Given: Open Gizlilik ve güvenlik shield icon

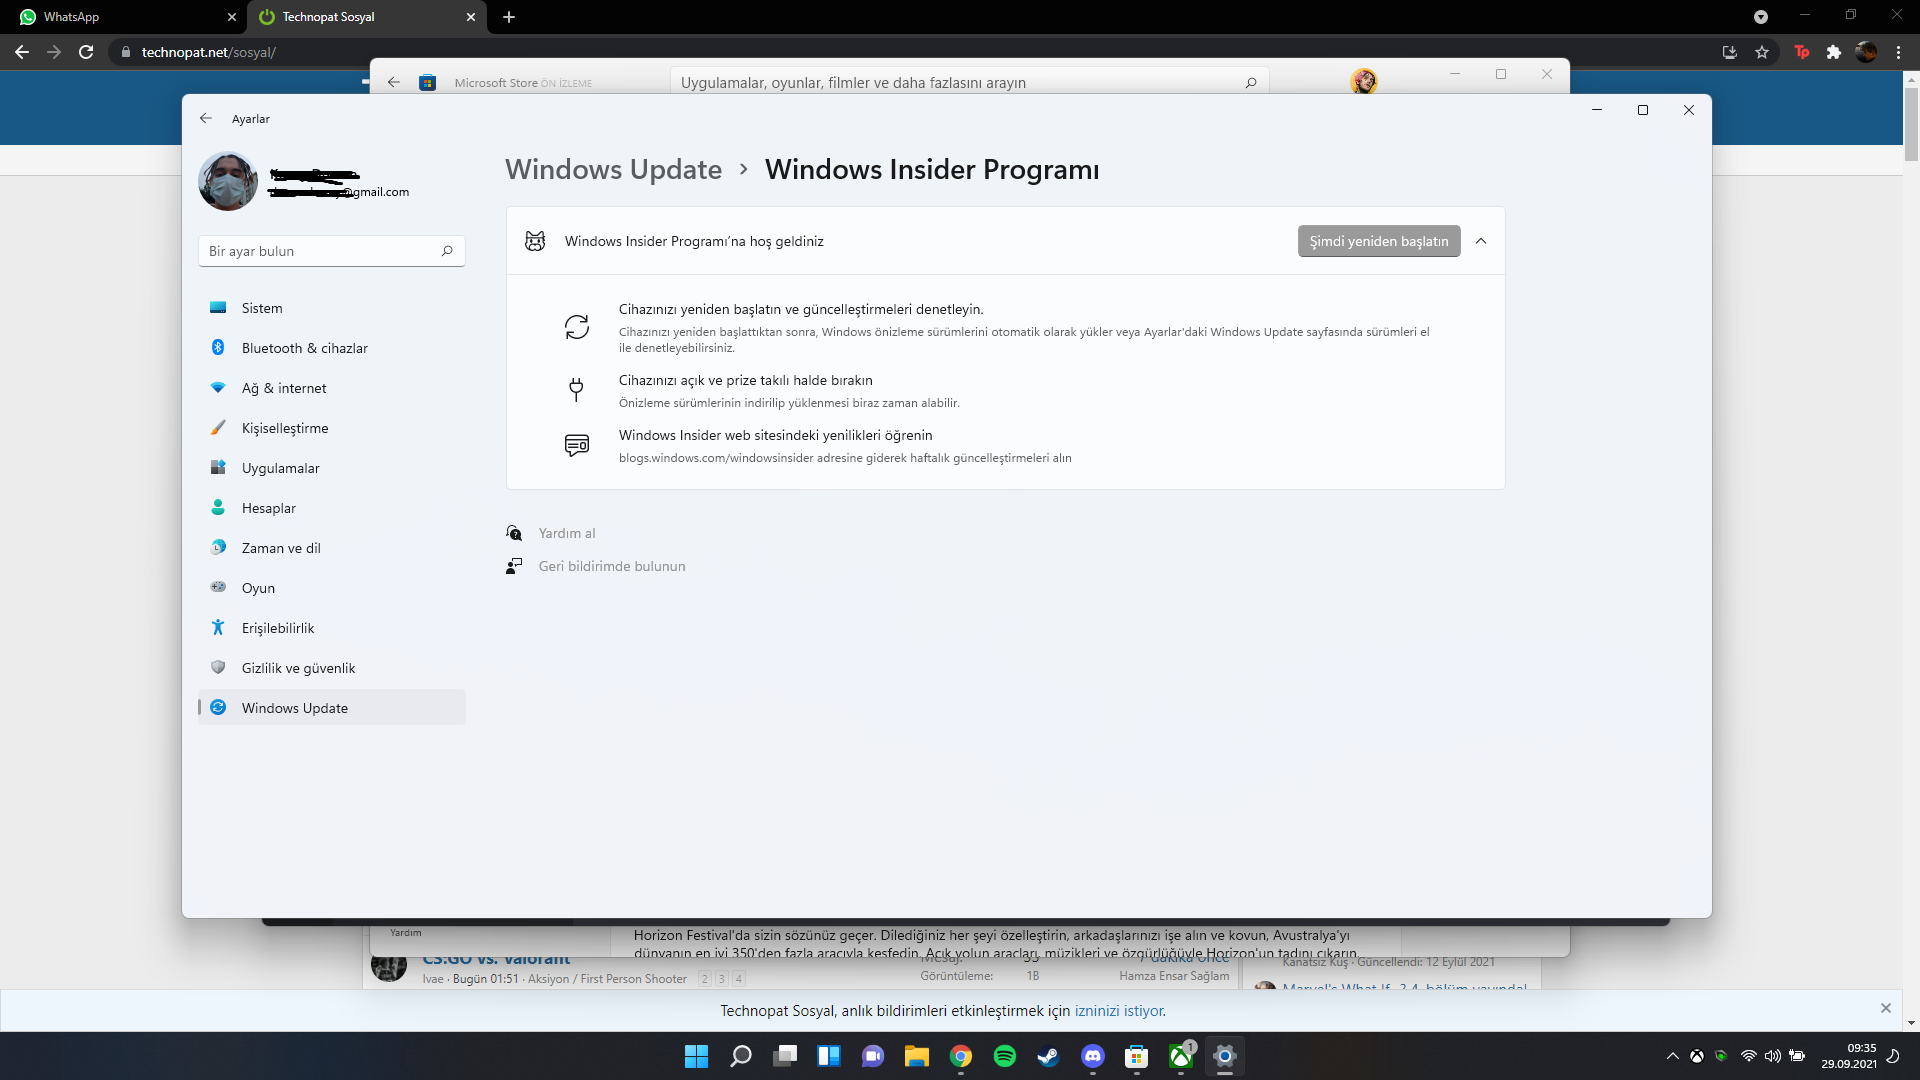Looking at the screenshot, I should (x=218, y=668).
